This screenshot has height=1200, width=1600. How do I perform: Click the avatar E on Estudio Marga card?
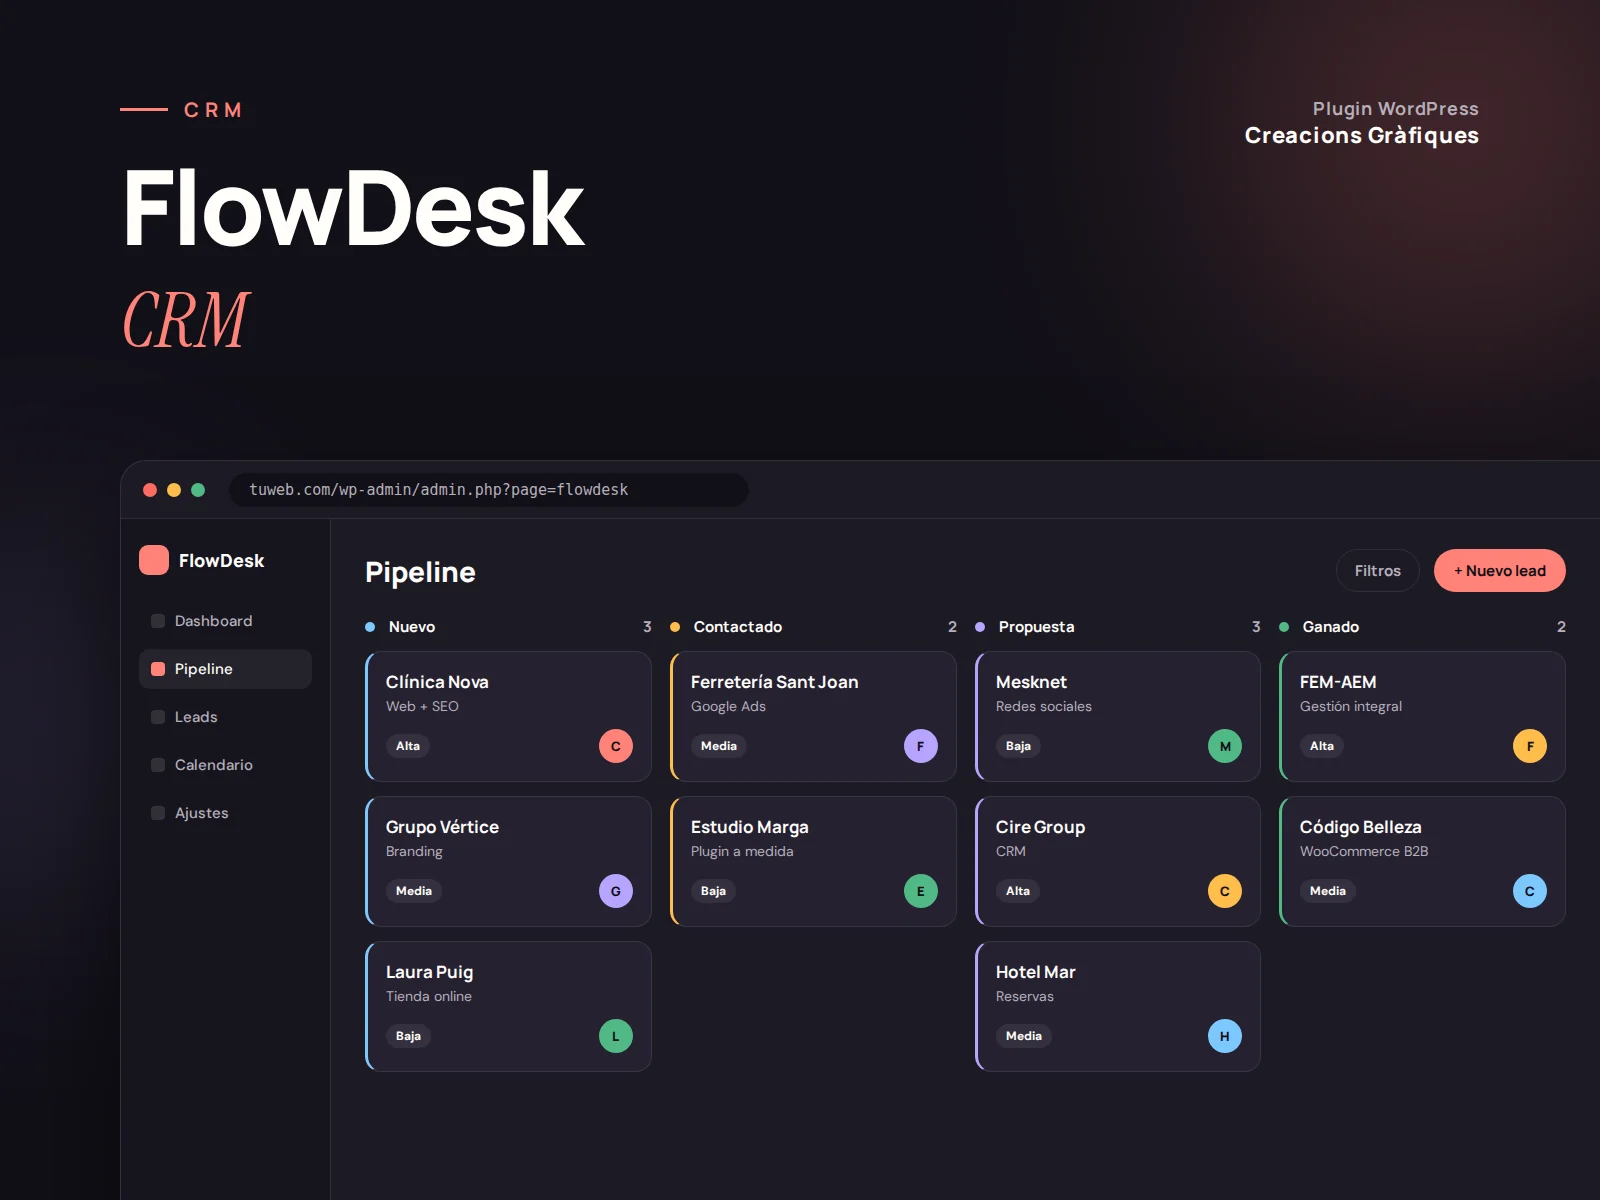[921, 891]
